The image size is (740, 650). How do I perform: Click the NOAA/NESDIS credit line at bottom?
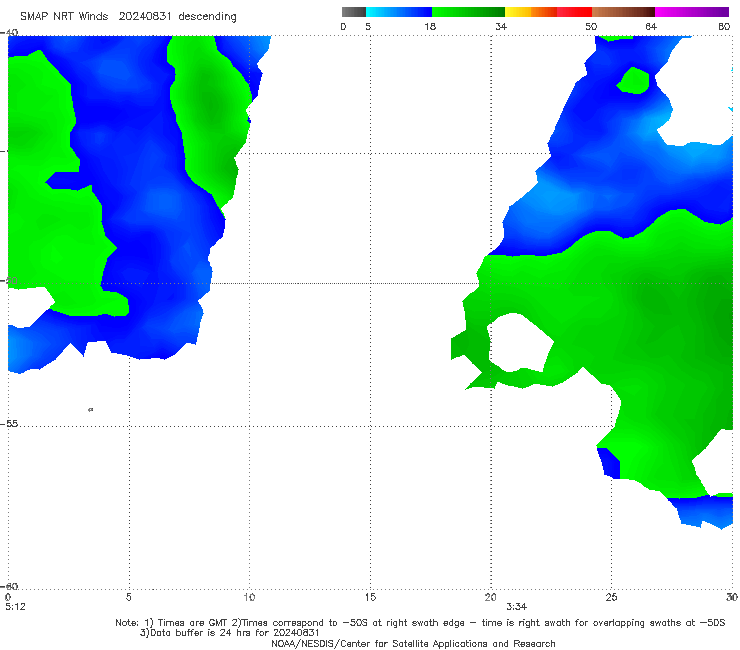click(413, 644)
